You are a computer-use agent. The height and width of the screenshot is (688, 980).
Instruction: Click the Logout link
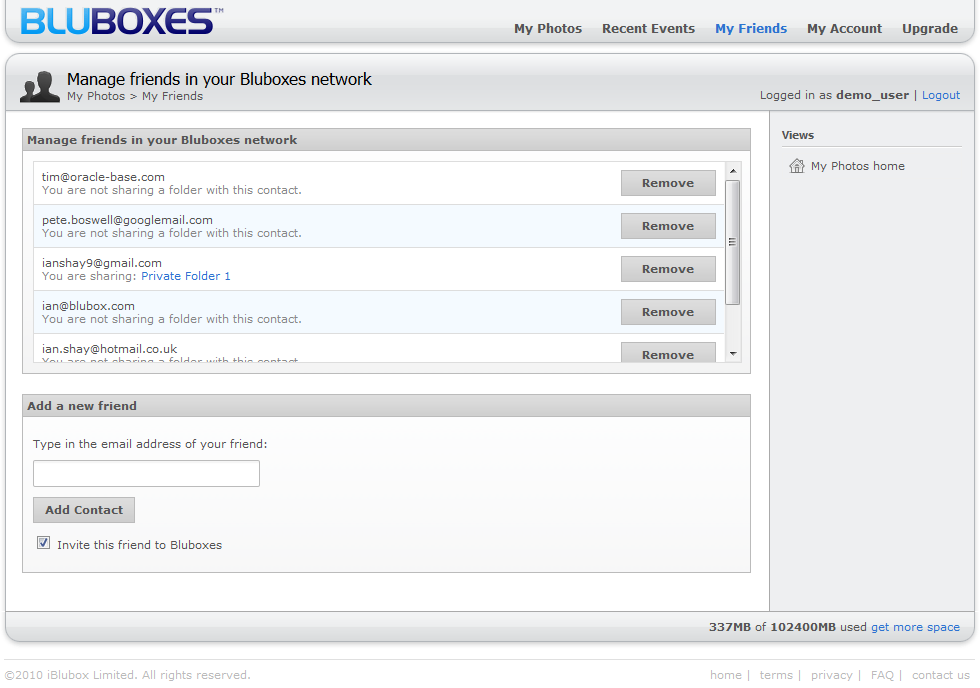click(x=941, y=95)
